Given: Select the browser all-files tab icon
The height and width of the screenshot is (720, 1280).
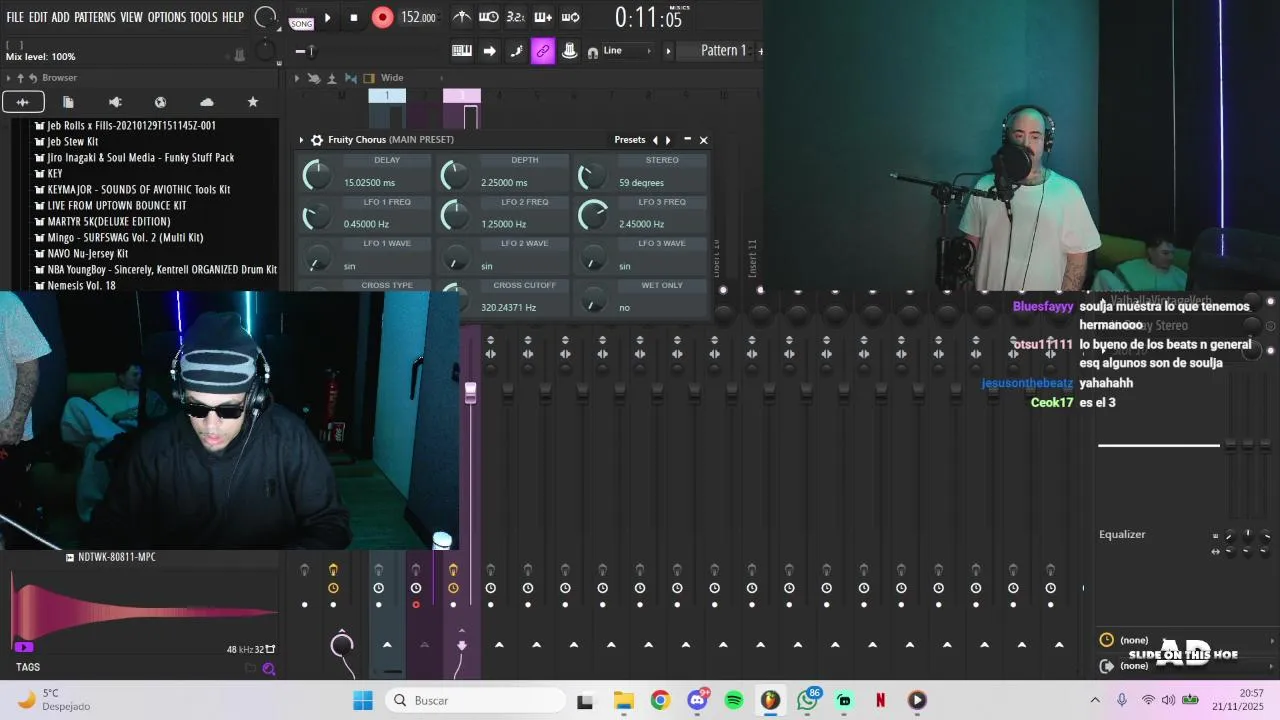Looking at the screenshot, I should coord(23,102).
